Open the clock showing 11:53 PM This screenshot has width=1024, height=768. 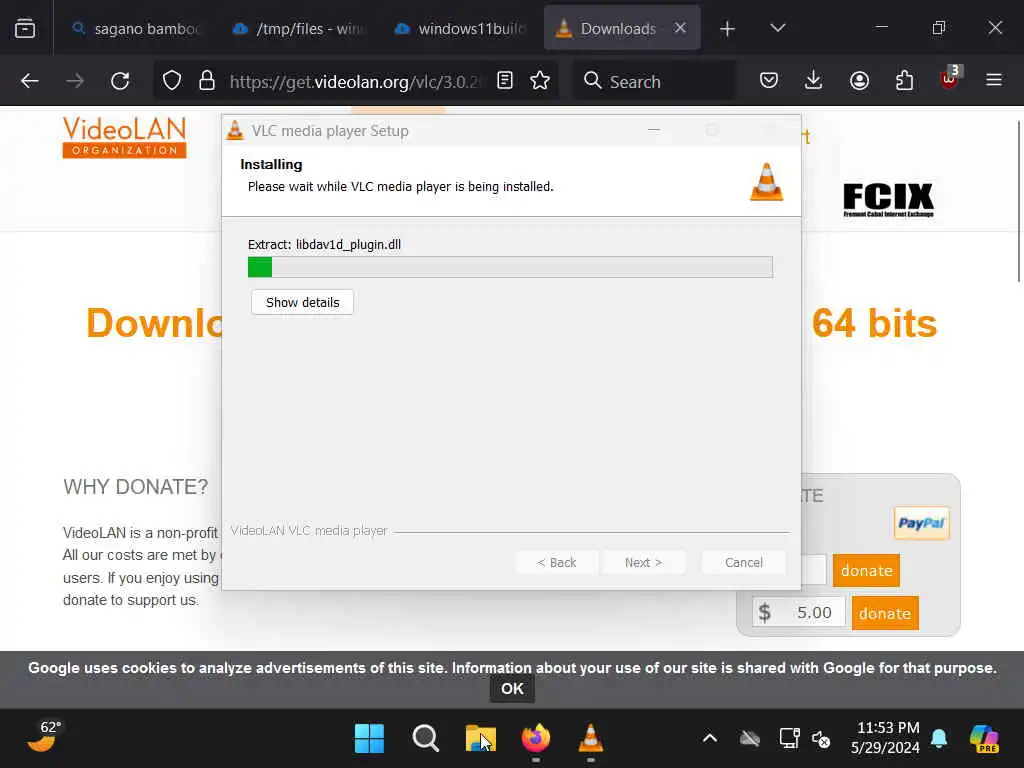pos(886,737)
